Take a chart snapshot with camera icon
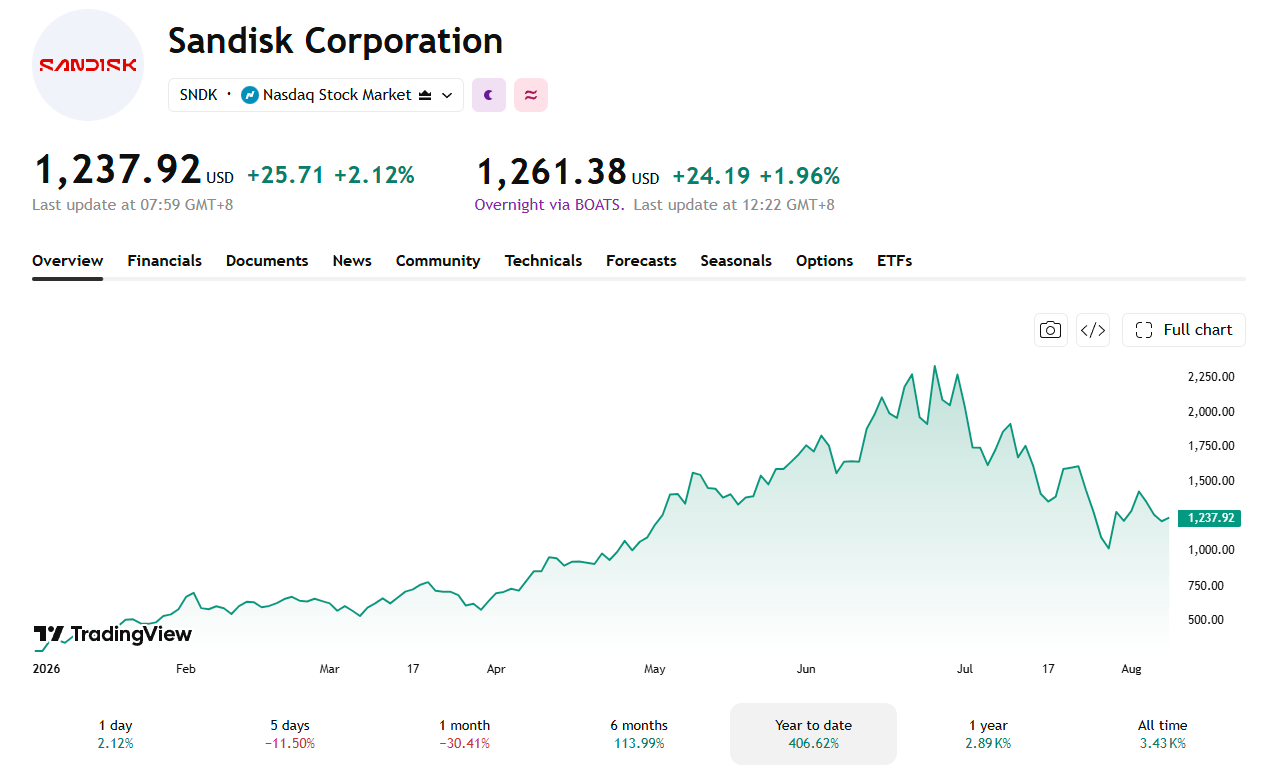Image resolution: width=1278 pixels, height=772 pixels. (1050, 330)
